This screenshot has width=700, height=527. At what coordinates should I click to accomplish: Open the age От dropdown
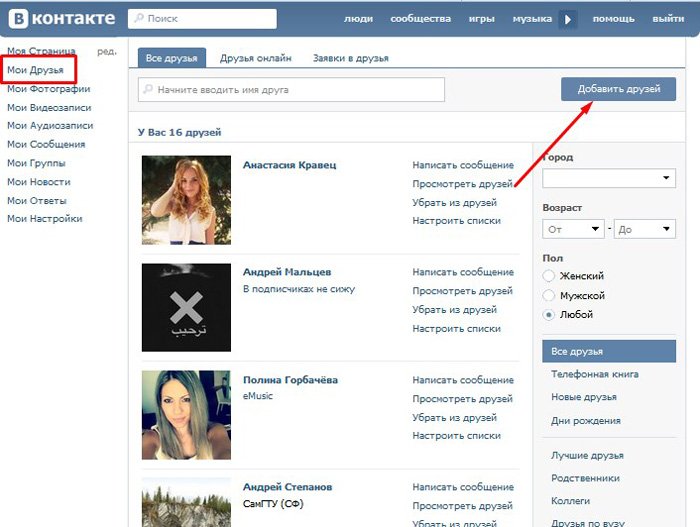click(573, 229)
